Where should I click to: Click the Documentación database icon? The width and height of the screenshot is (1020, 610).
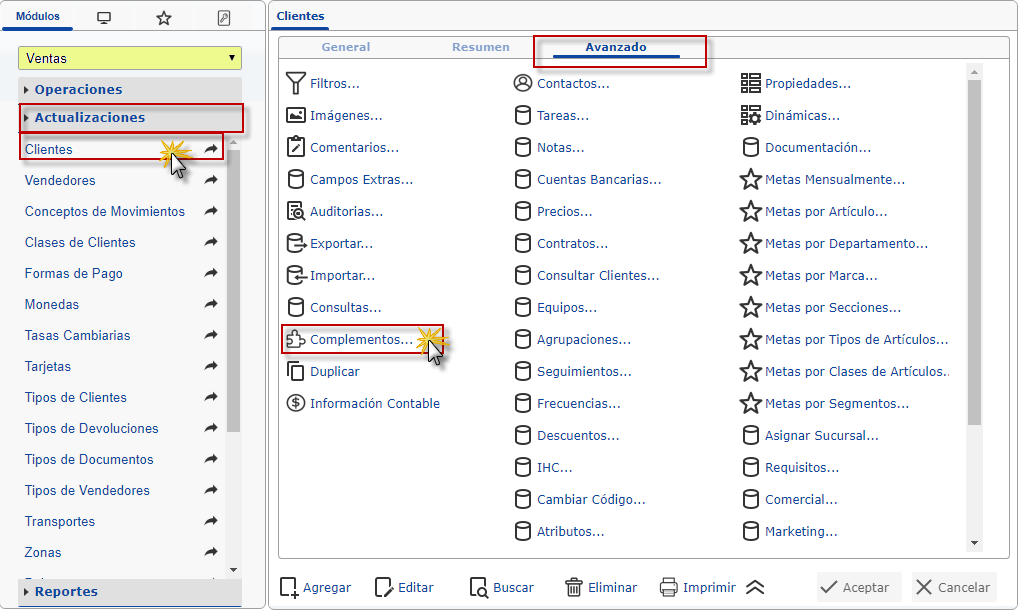[x=750, y=147]
